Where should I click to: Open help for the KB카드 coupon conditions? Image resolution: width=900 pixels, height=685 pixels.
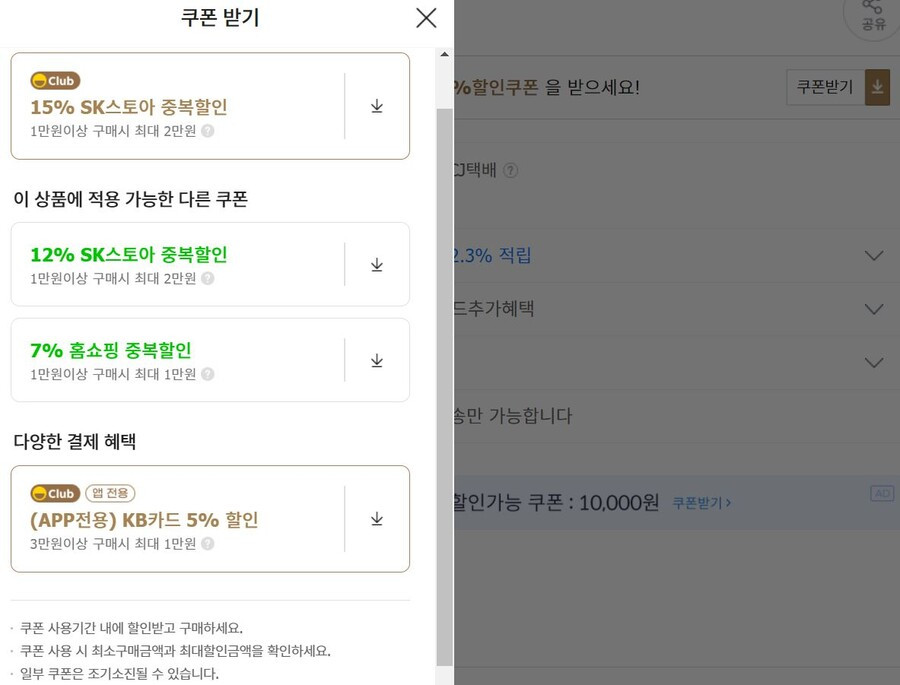coord(208,544)
